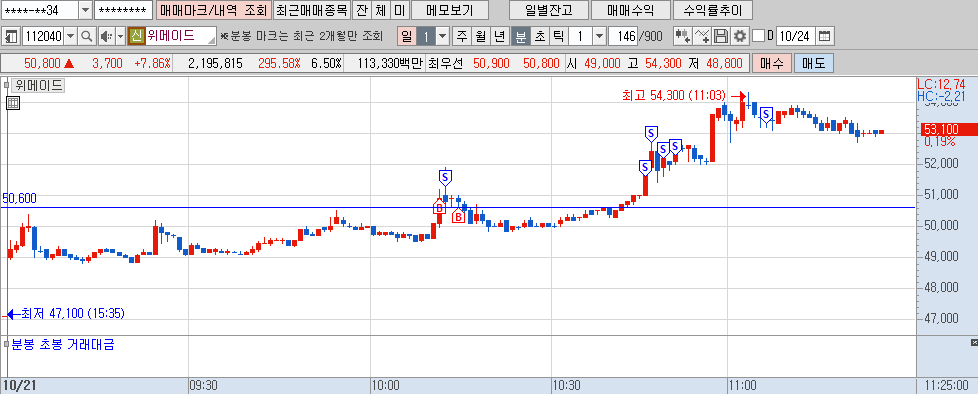Click the magnifier stock search icon
Image resolution: width=978 pixels, height=394 pixels.
coord(87,36)
